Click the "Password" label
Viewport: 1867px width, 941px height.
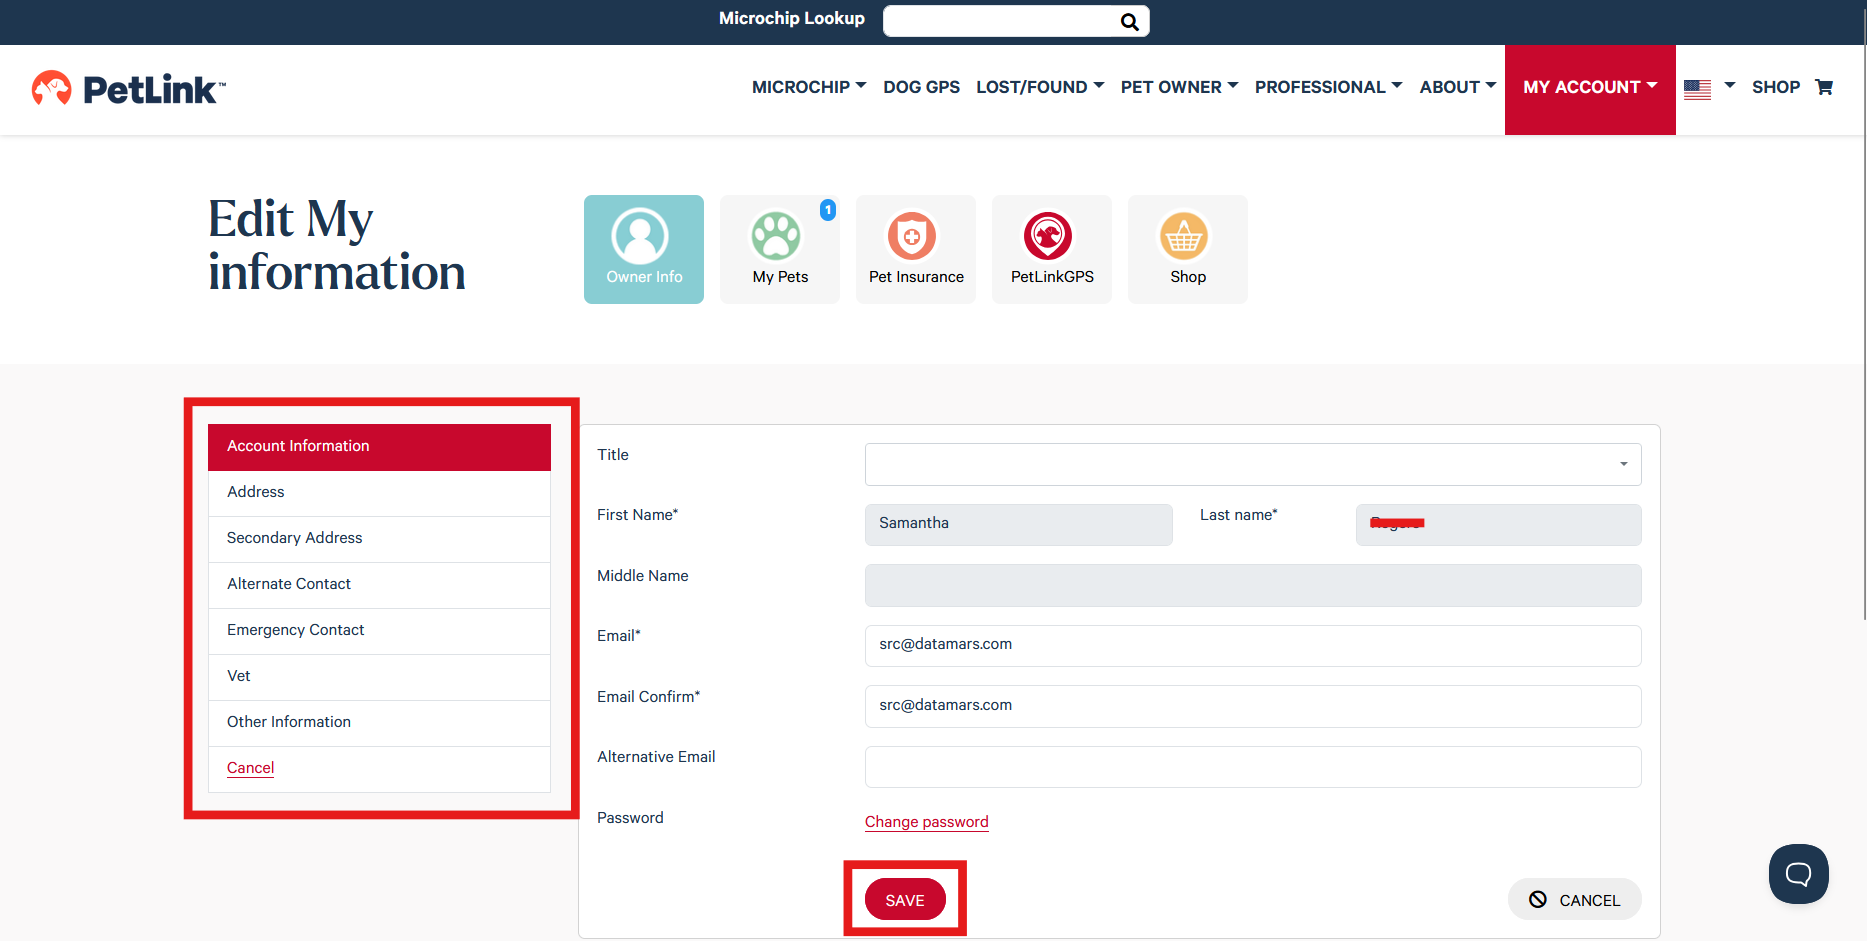tap(630, 818)
